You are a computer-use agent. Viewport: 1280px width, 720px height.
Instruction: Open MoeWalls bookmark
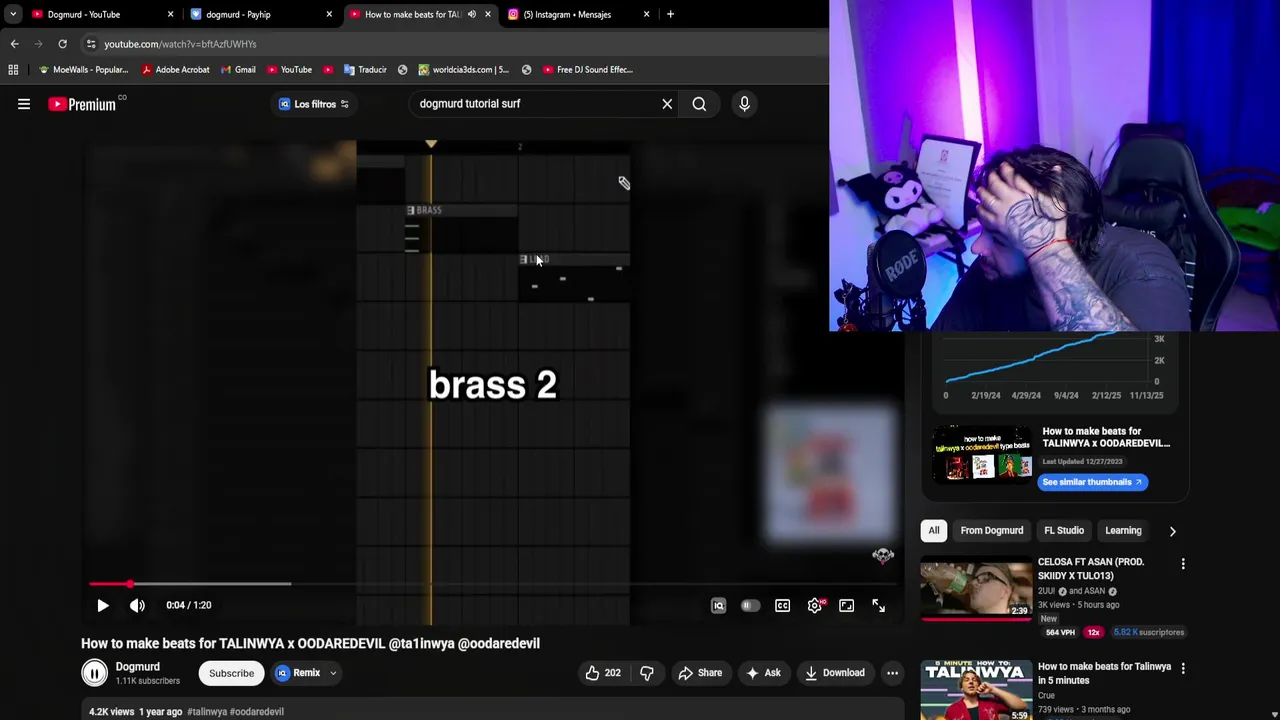pyautogui.click(x=83, y=70)
